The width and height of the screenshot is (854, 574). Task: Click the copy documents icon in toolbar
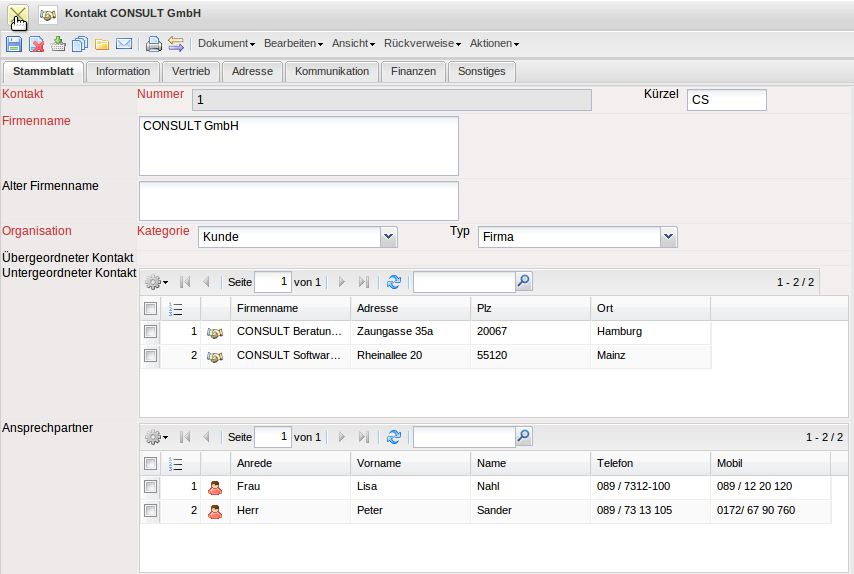click(80, 44)
